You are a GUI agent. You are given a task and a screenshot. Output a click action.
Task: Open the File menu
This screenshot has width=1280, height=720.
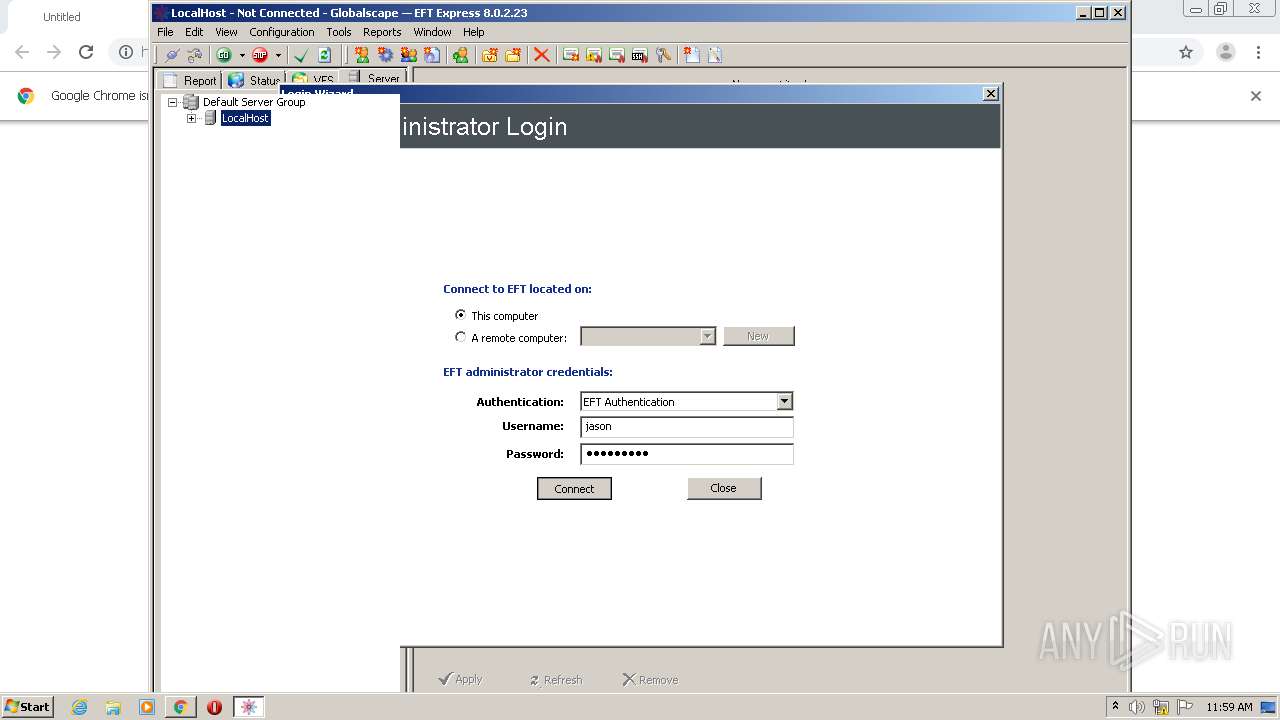pos(165,32)
